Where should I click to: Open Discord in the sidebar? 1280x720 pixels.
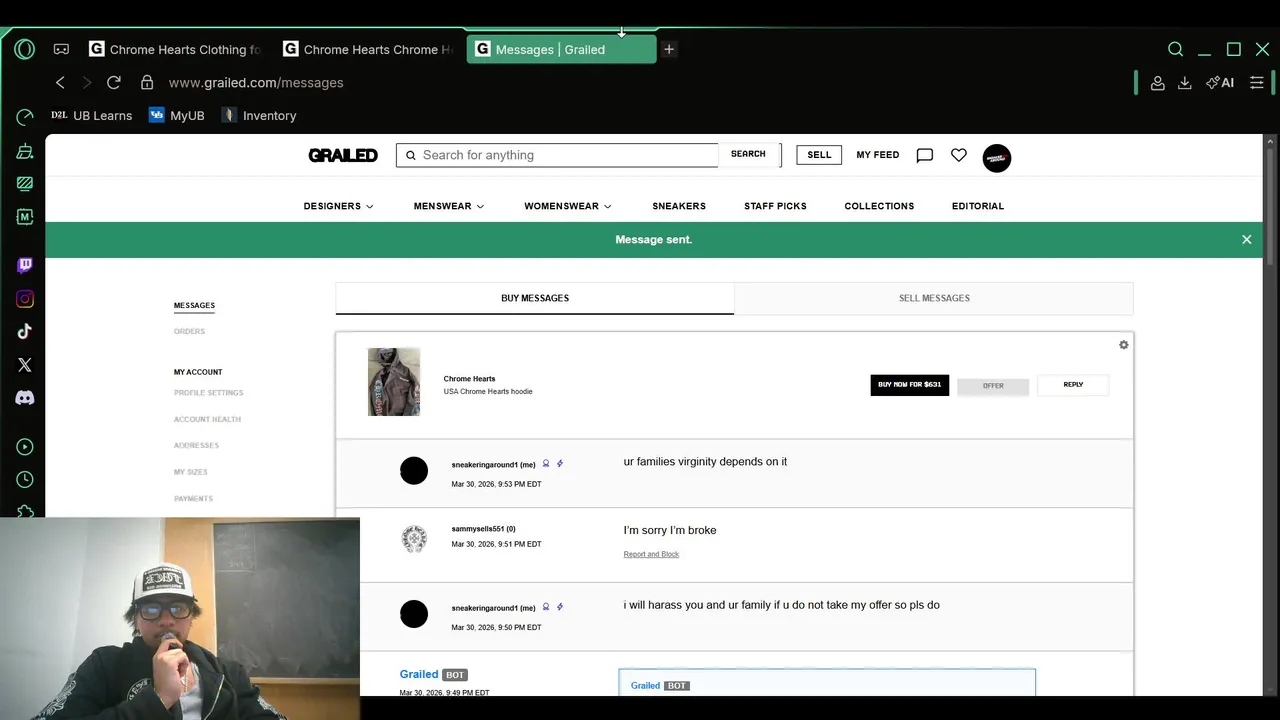(25, 398)
